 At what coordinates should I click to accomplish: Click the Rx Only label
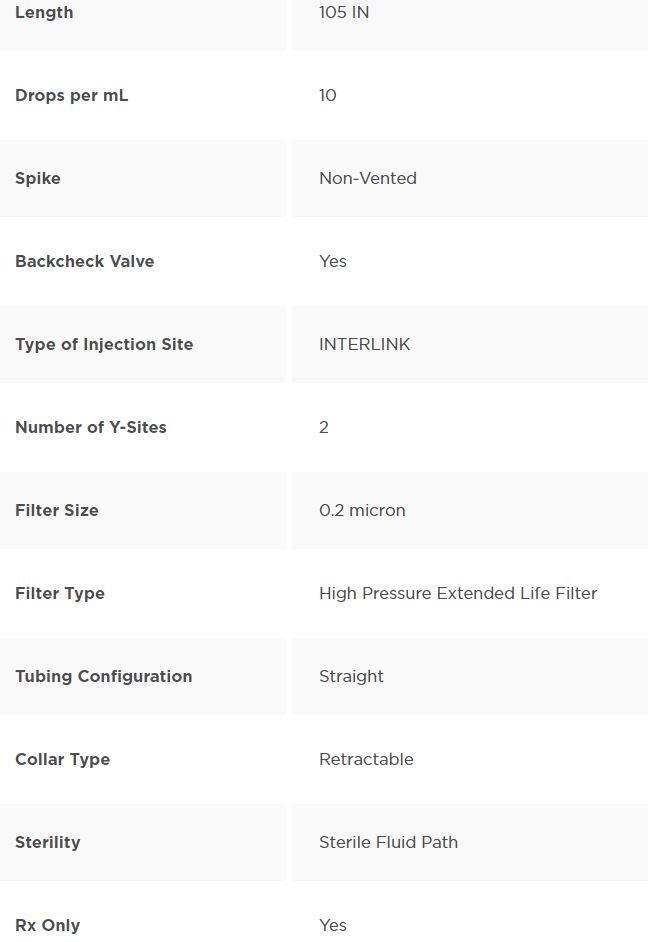pos(47,925)
